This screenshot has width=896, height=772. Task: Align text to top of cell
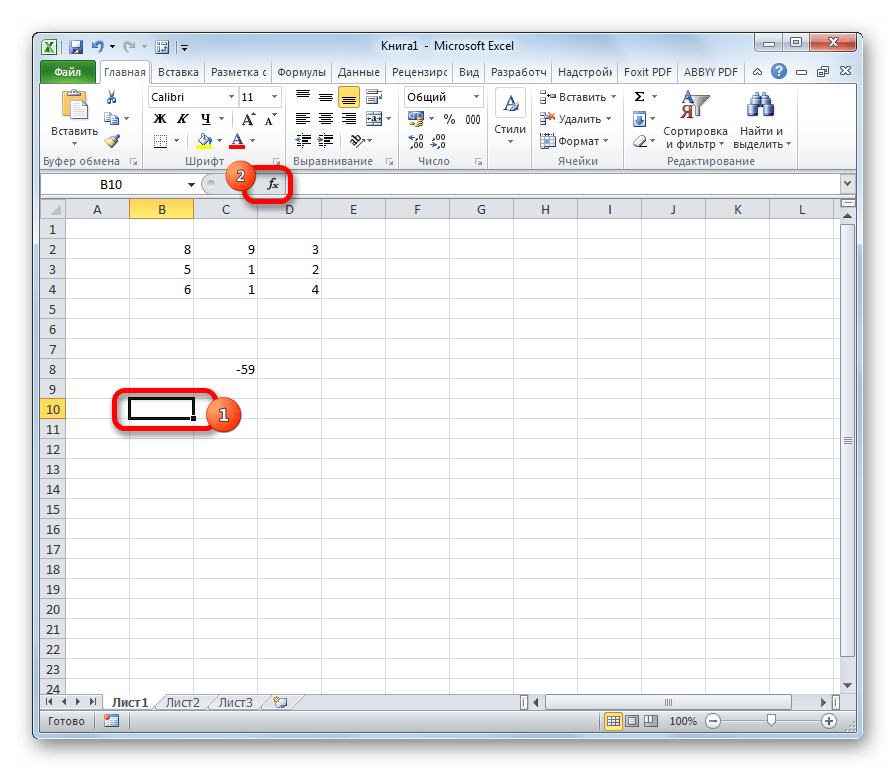click(x=303, y=97)
